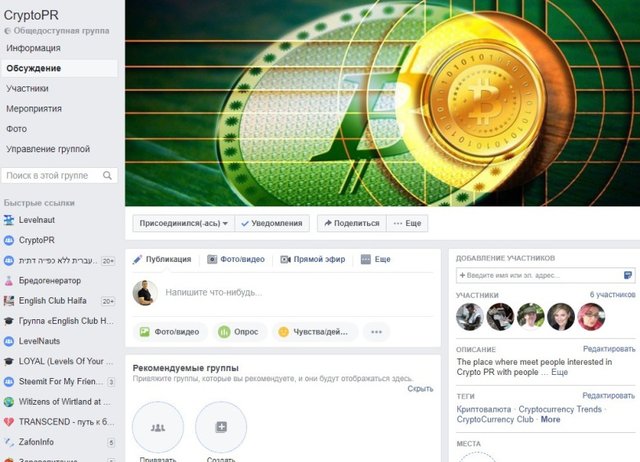The width and height of the screenshot is (640, 462).
Task: Click the Создать new group plus icon
Action: pos(221,427)
